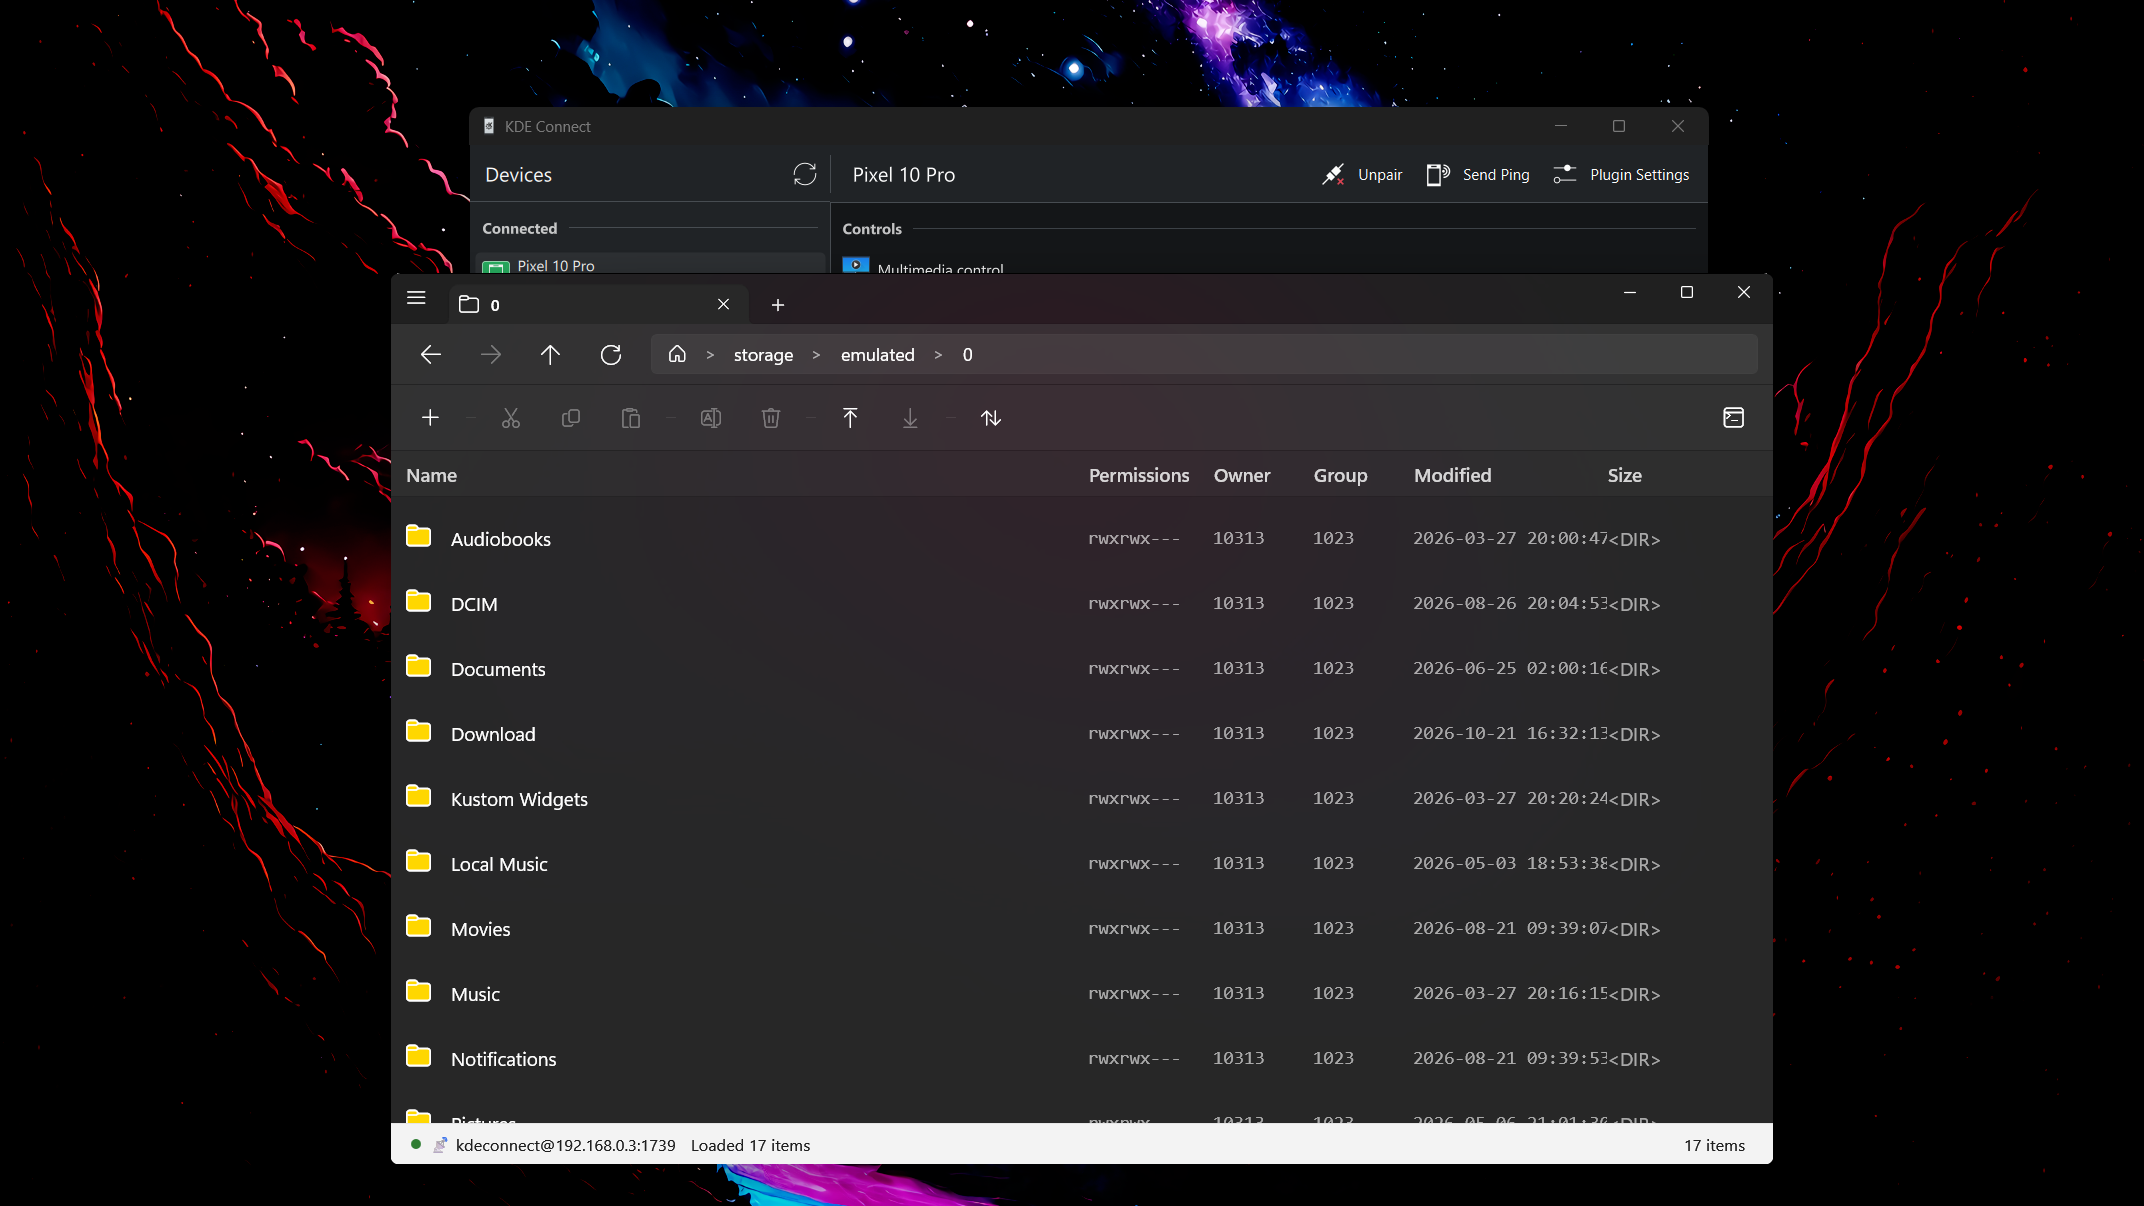2144x1206 pixels.
Task: Click the home icon in breadcrumb
Action: 677,354
